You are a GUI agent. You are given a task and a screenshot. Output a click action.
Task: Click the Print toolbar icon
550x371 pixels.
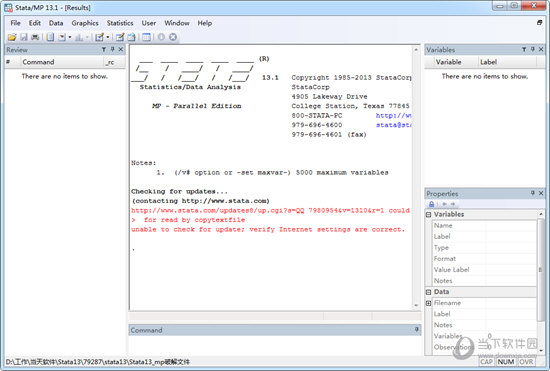35,37
